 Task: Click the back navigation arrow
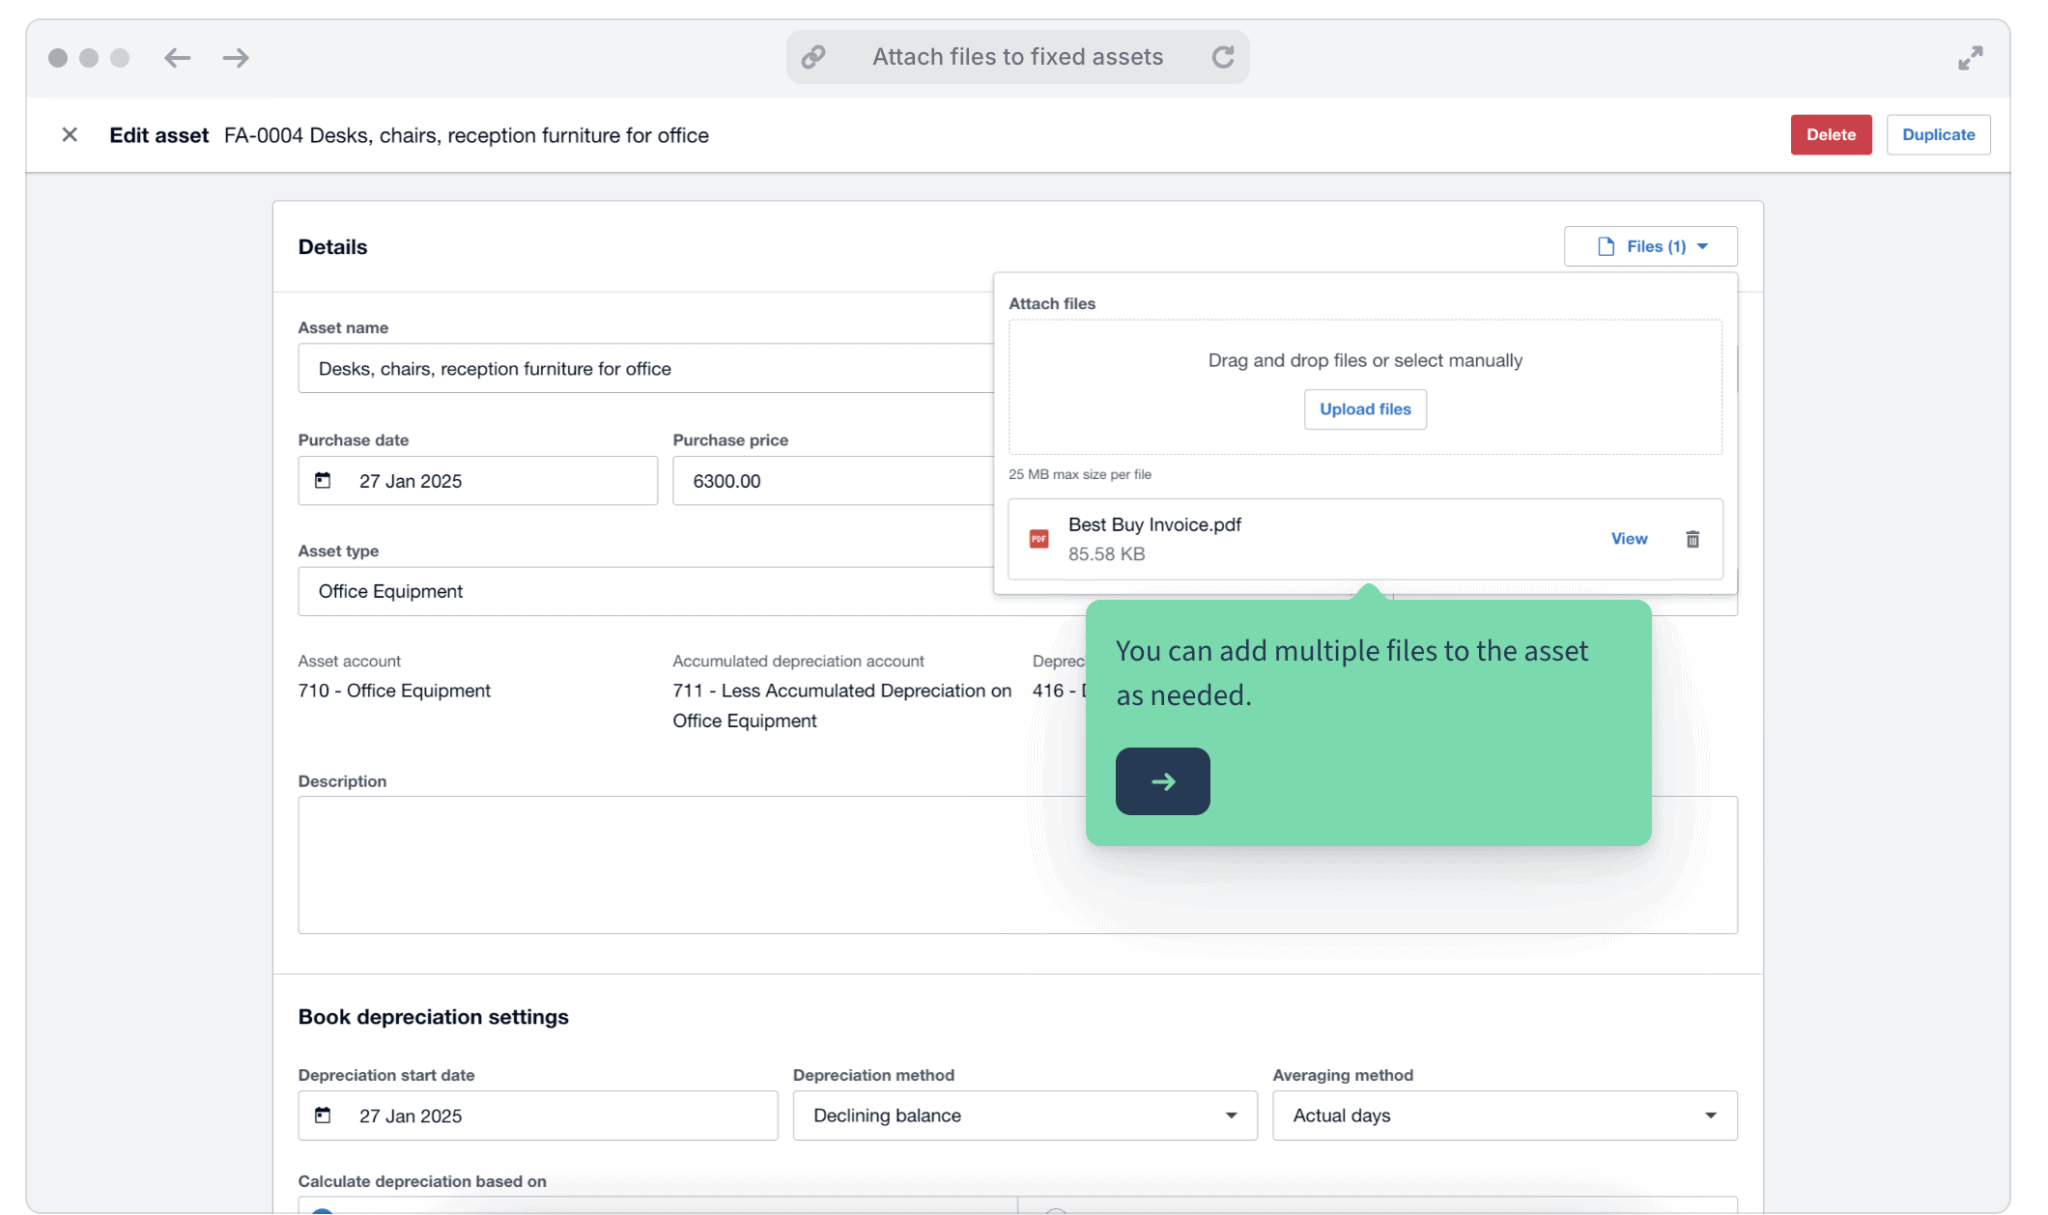pos(178,57)
